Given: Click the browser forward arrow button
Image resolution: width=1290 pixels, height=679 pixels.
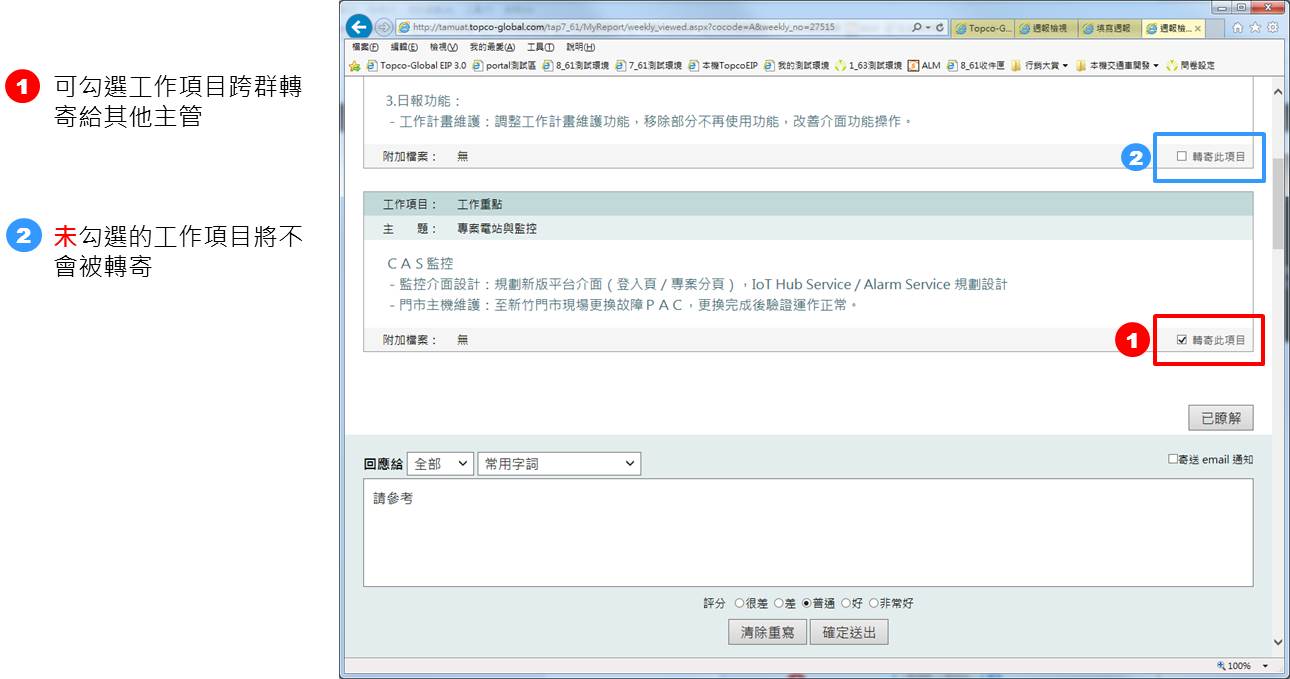Looking at the screenshot, I should point(383,28).
